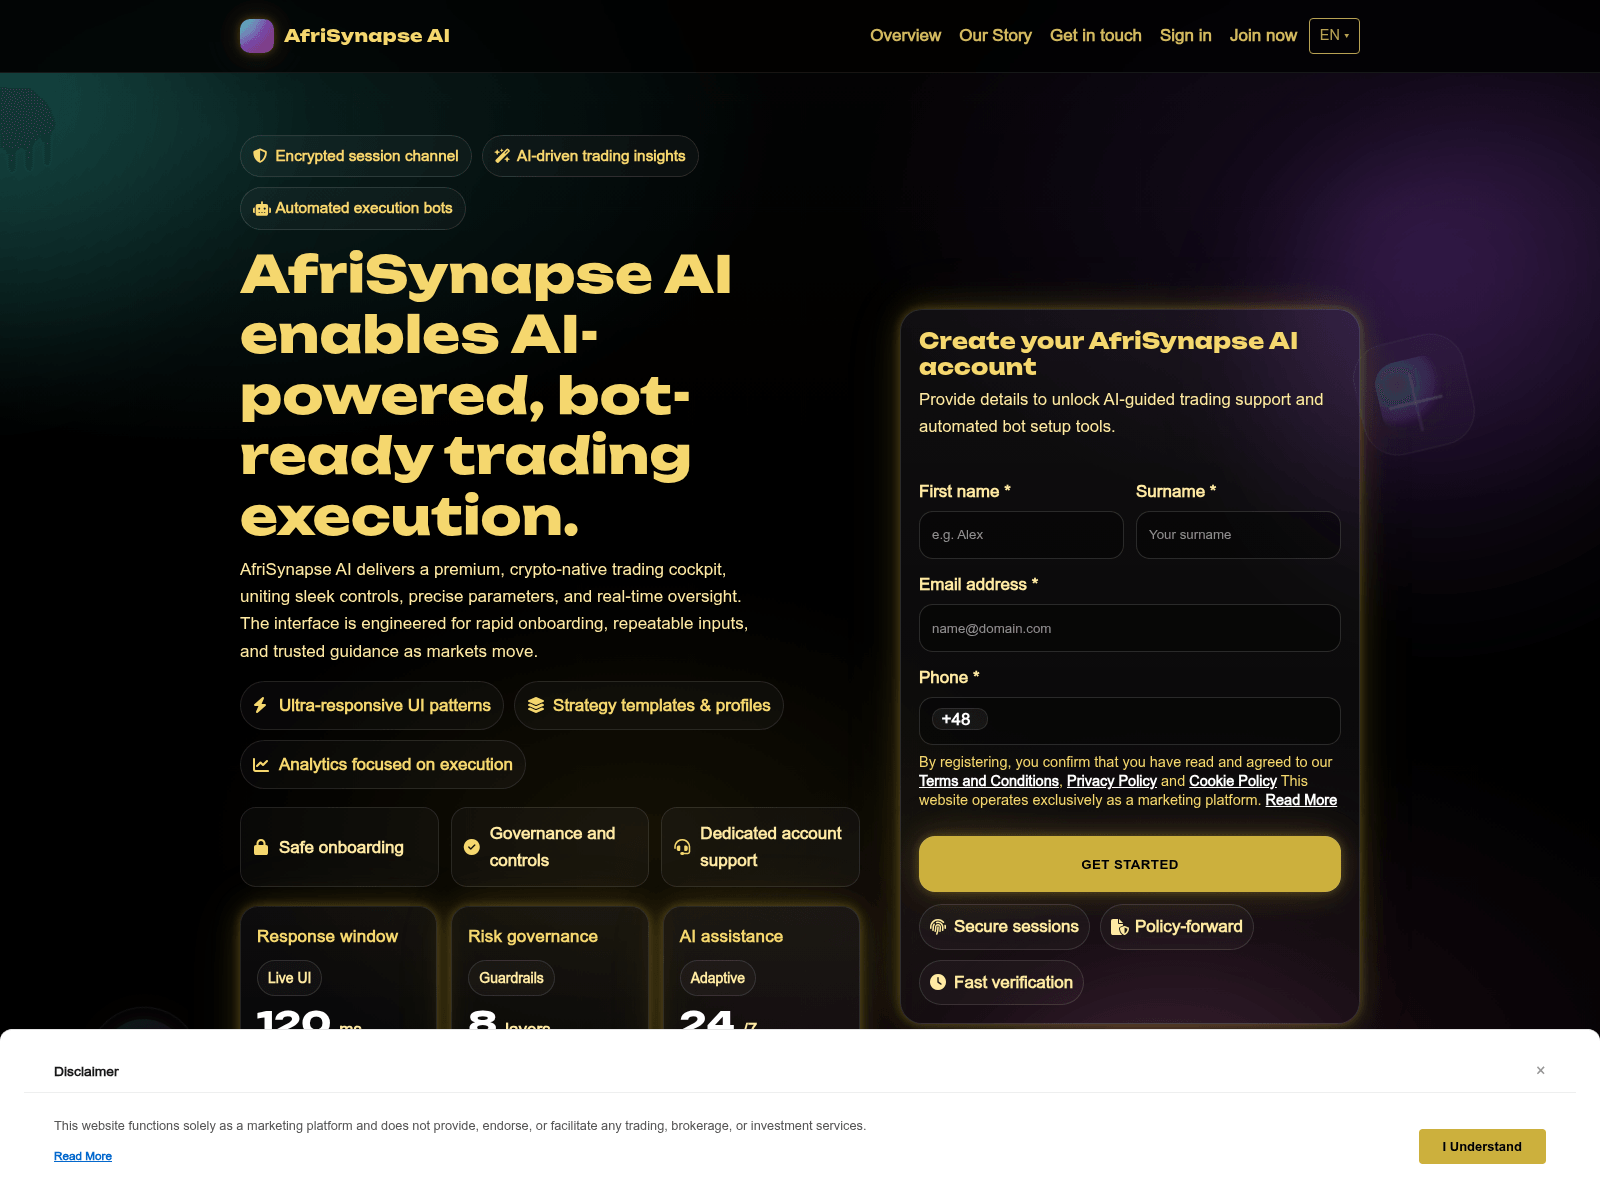Click the I Understand button
Viewport: 1600px width, 1200px height.
click(1482, 1147)
